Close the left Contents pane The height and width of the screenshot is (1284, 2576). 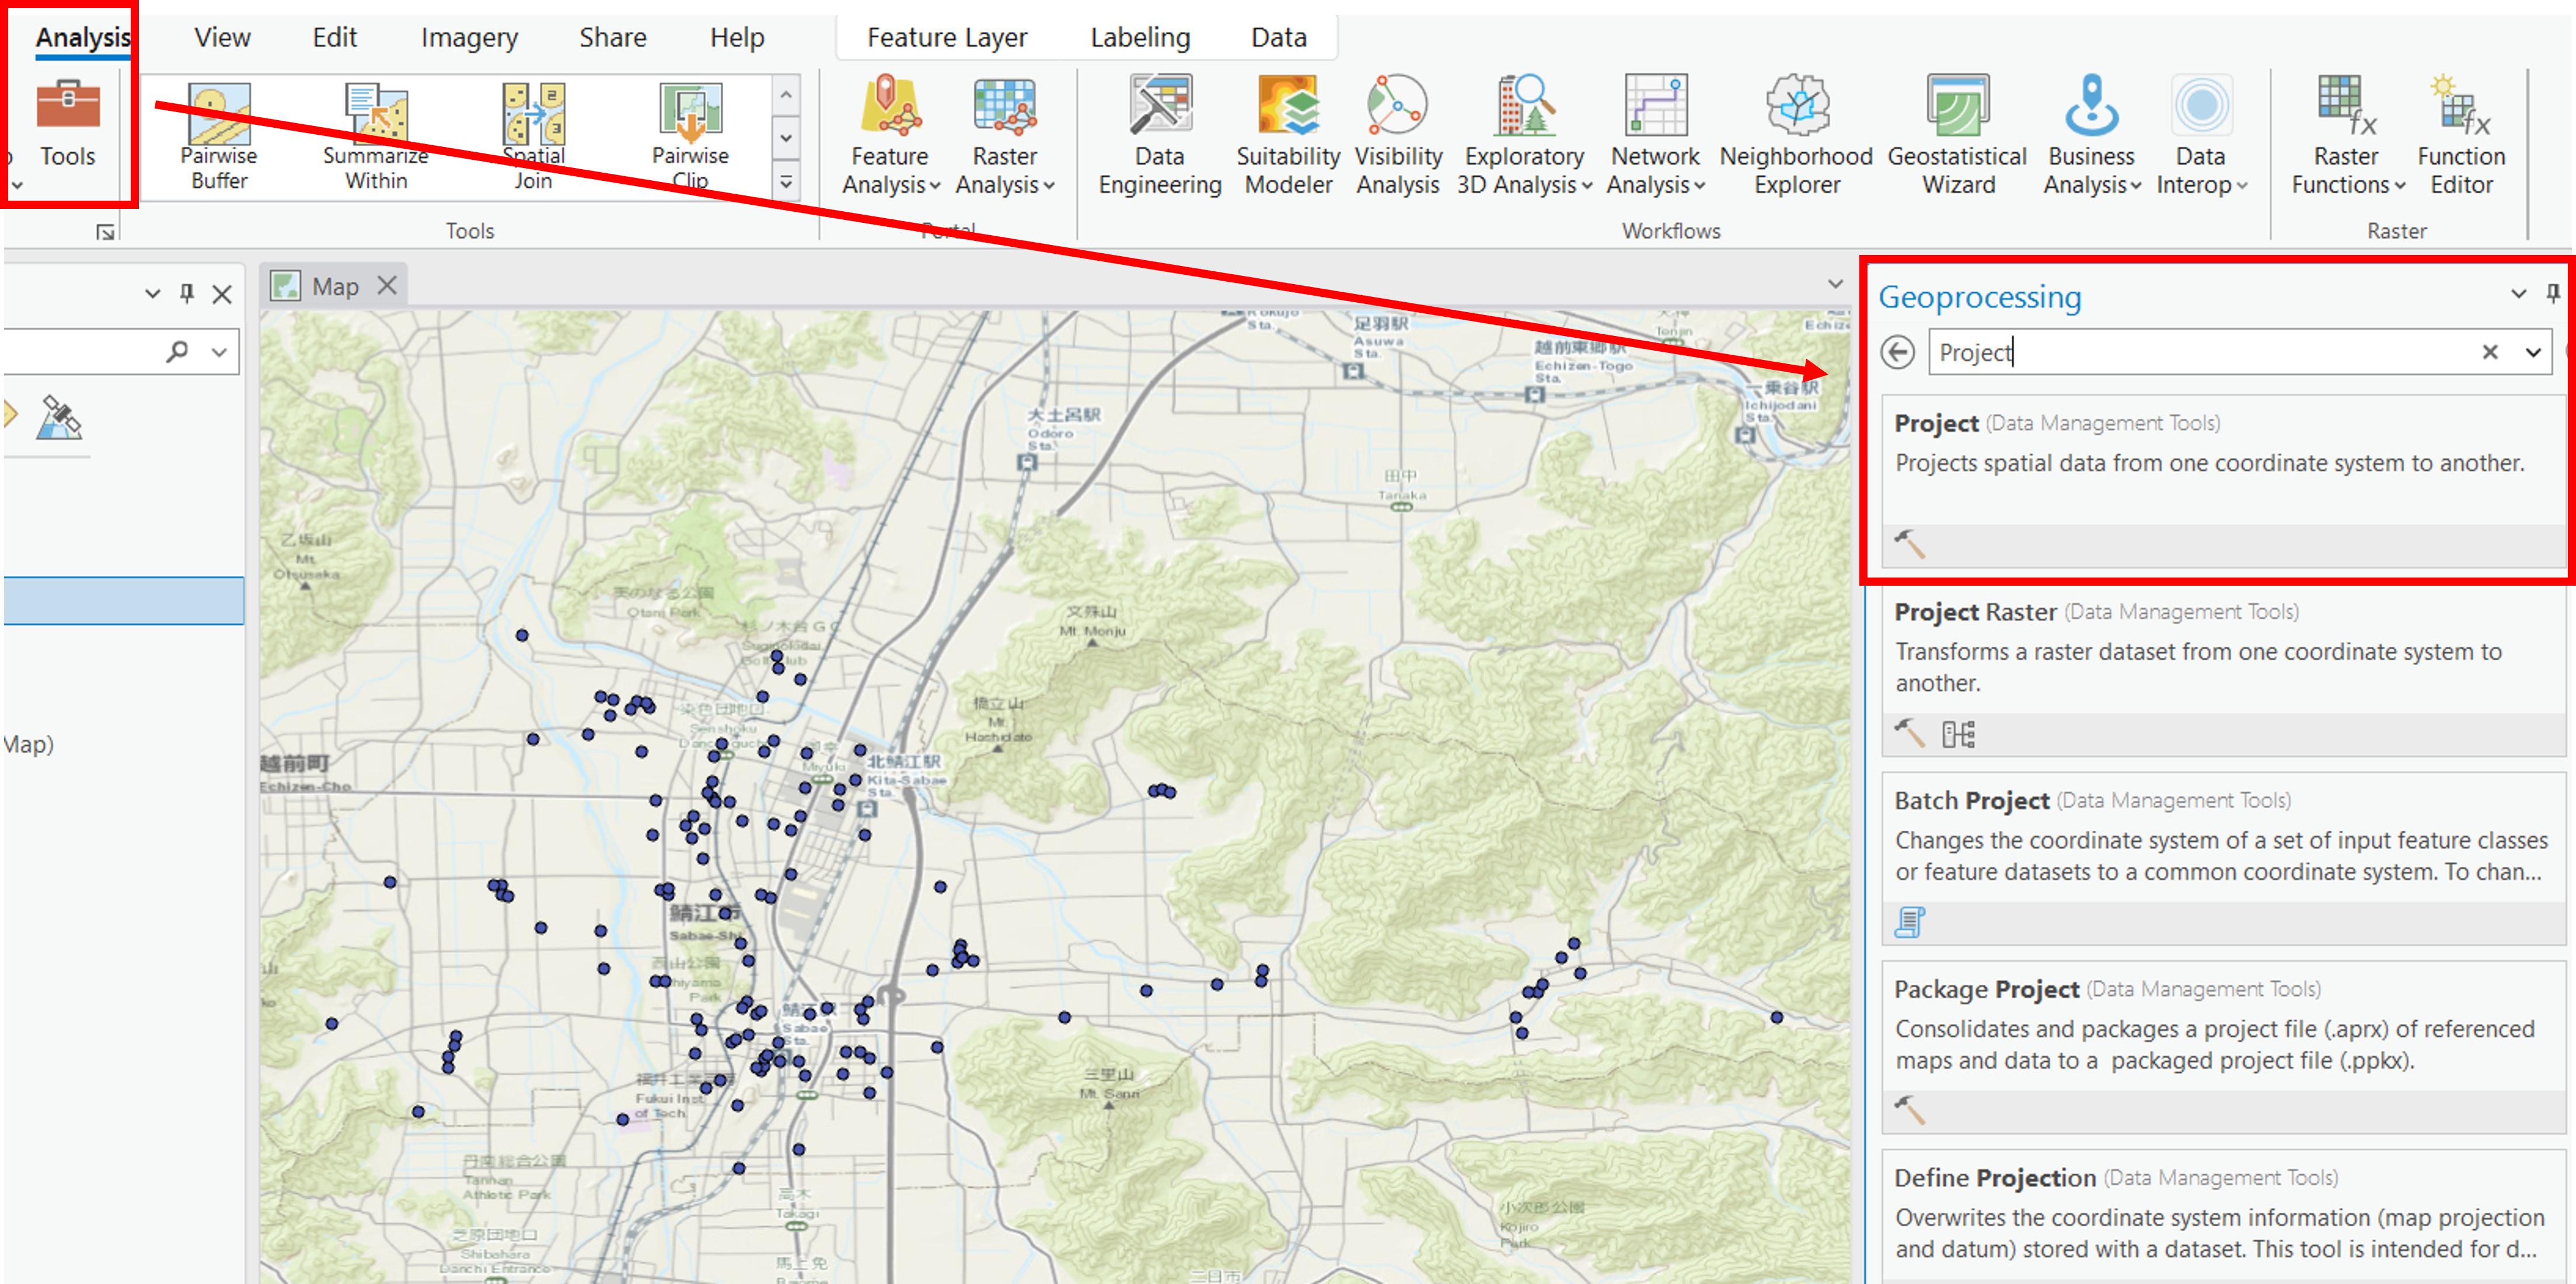[222, 293]
